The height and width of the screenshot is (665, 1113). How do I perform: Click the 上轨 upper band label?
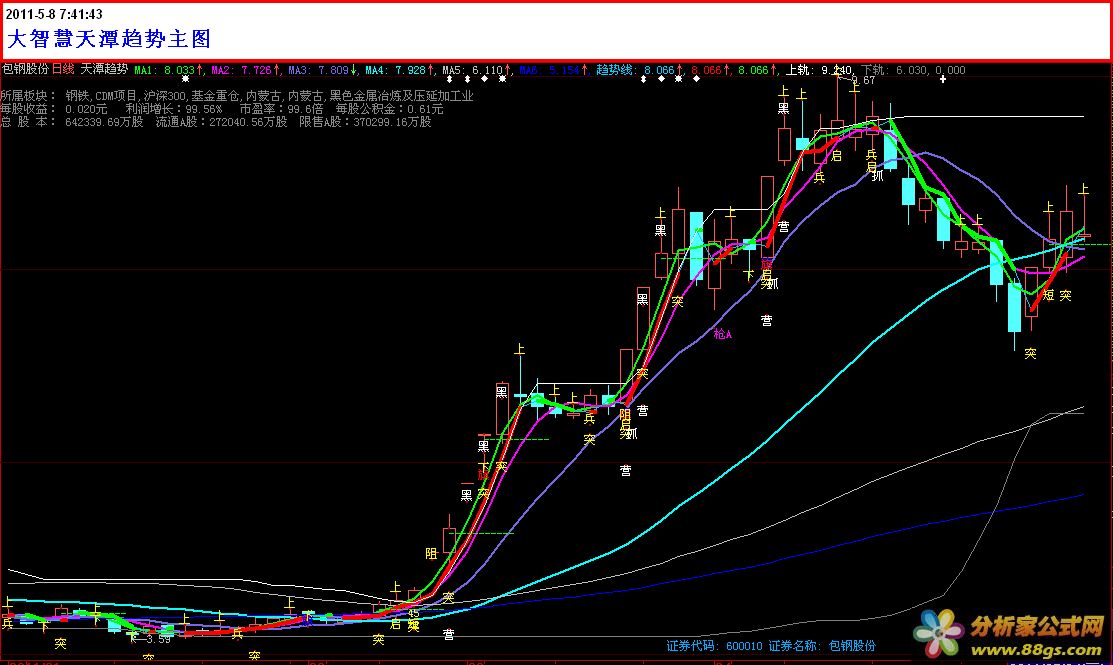(798, 70)
